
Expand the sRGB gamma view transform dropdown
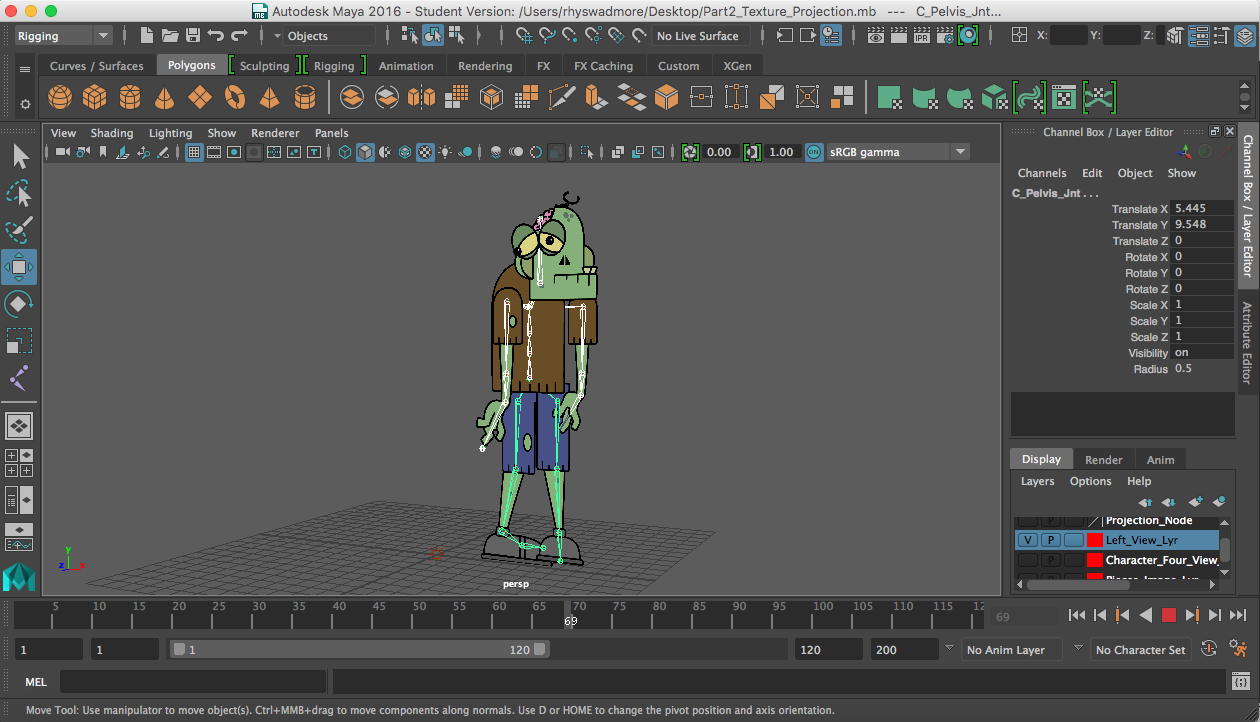coord(960,152)
